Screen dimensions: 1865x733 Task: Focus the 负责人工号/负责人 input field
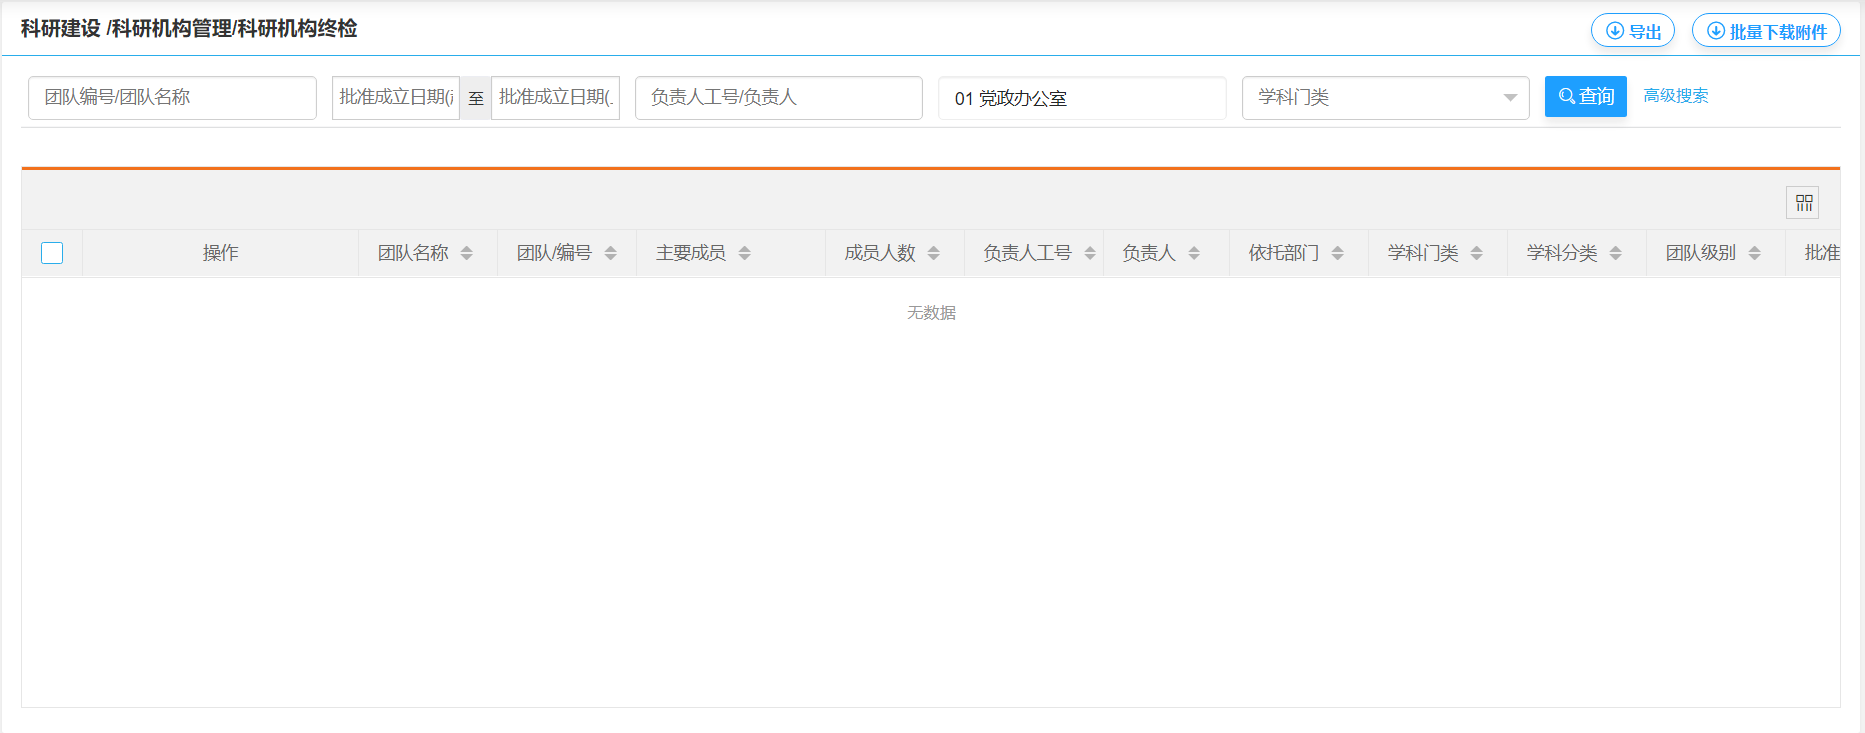pyautogui.click(x=778, y=98)
